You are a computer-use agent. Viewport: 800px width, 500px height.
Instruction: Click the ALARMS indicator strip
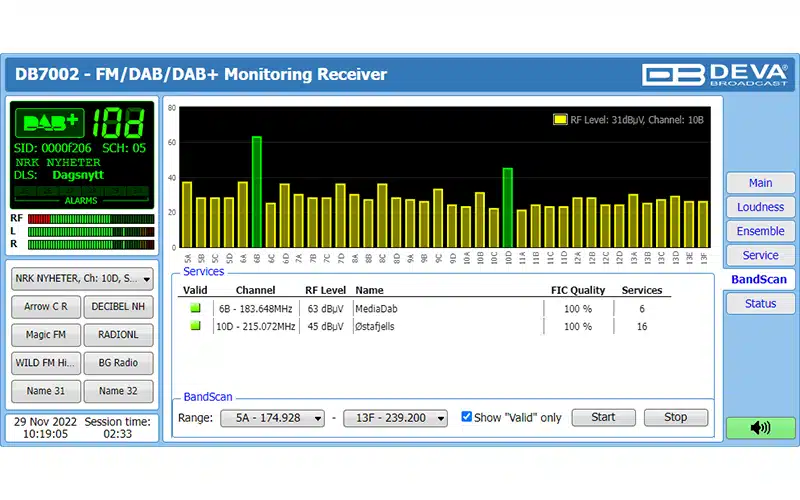81,195
